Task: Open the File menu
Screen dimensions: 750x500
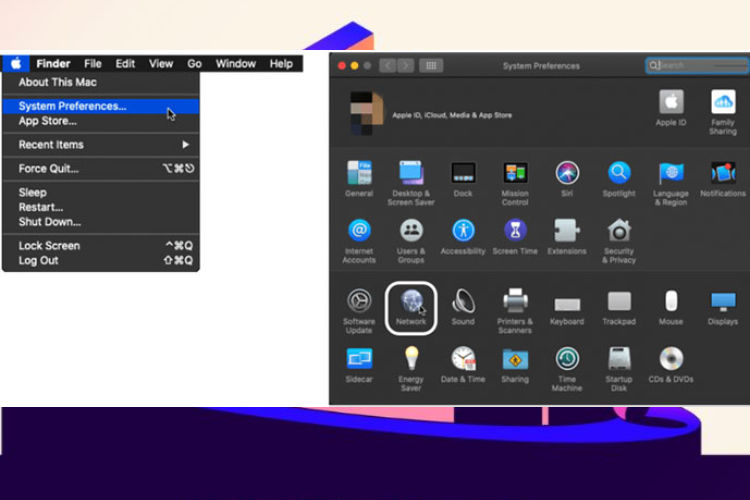Action: pos(93,64)
